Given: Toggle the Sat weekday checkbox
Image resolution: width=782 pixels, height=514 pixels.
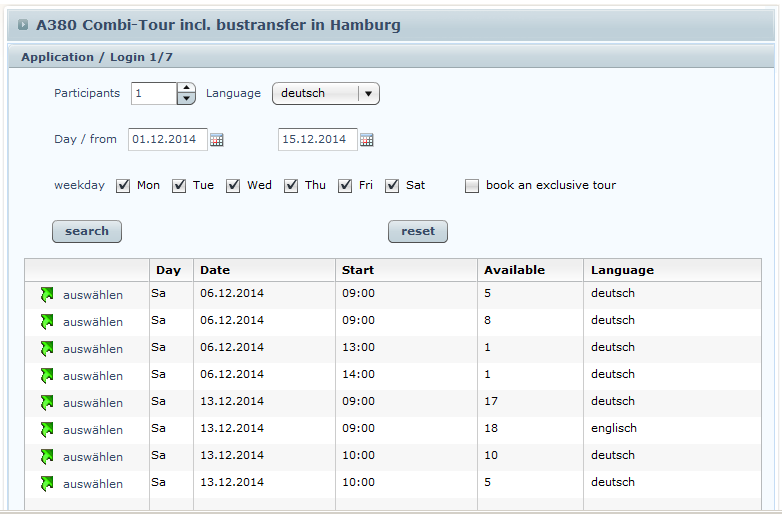Looking at the screenshot, I should tap(393, 186).
